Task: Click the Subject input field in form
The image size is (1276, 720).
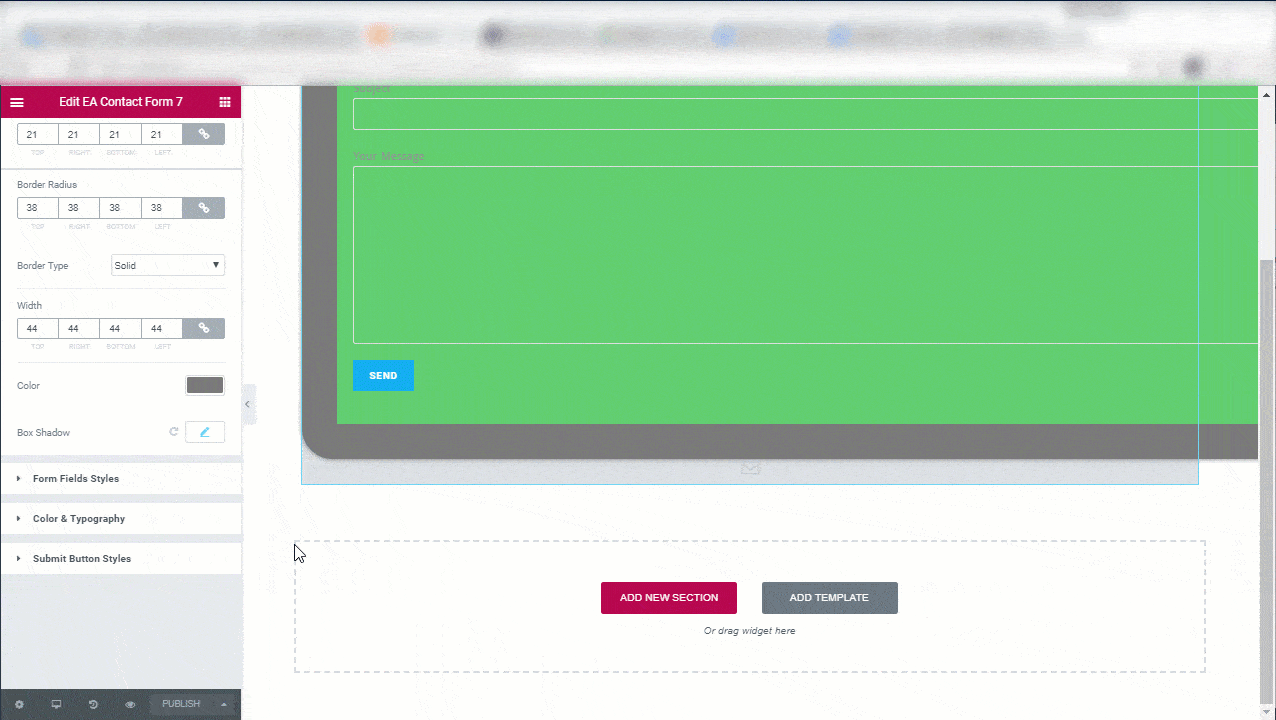Action: tap(805, 114)
